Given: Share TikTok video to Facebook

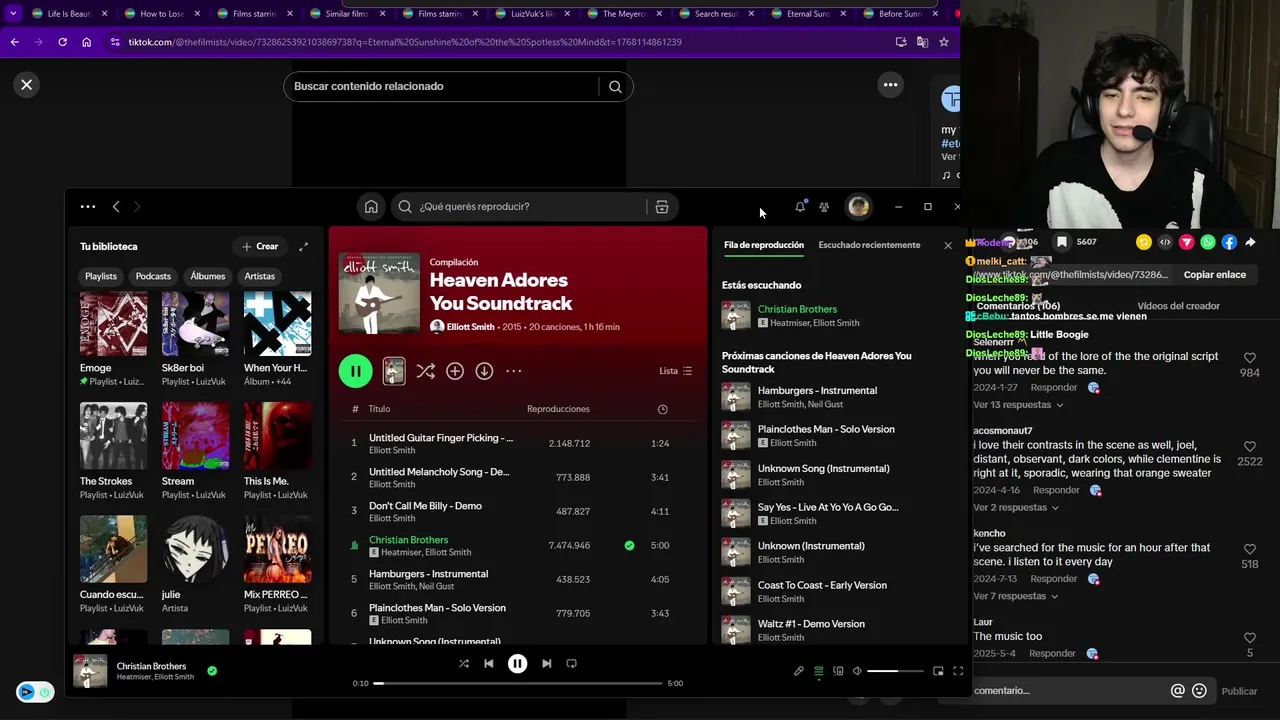Looking at the screenshot, I should (x=1229, y=242).
